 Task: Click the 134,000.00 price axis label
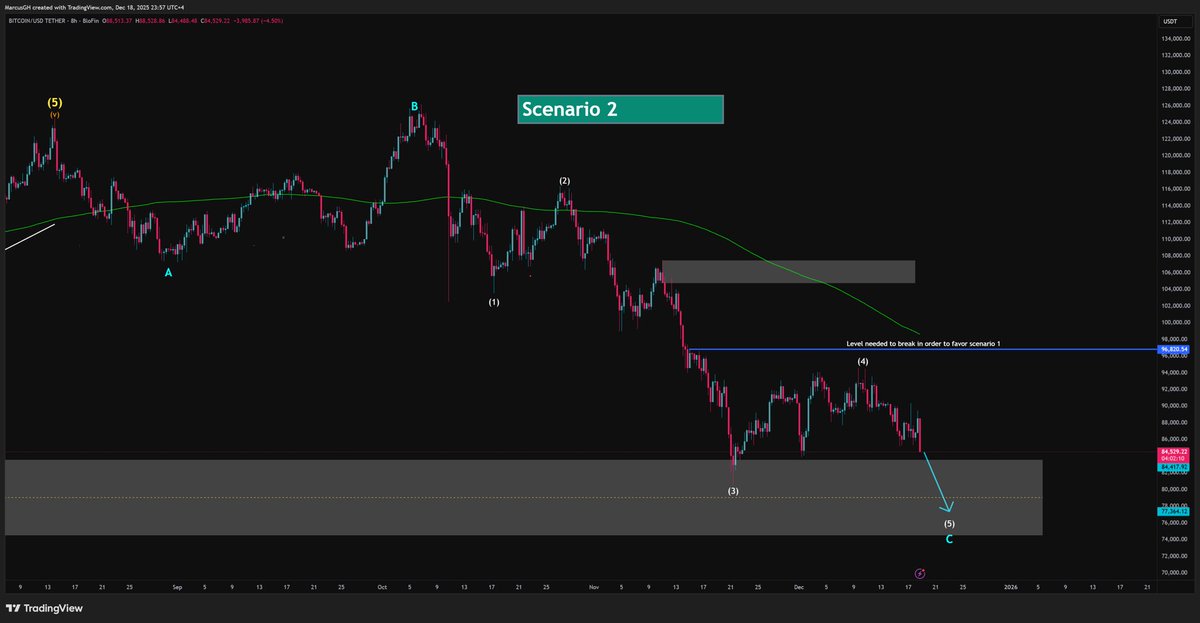(x=1175, y=39)
